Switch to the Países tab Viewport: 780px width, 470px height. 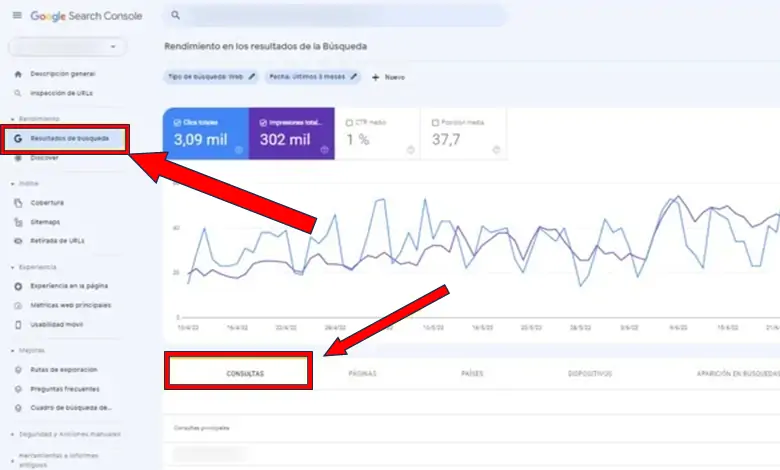[472, 374]
